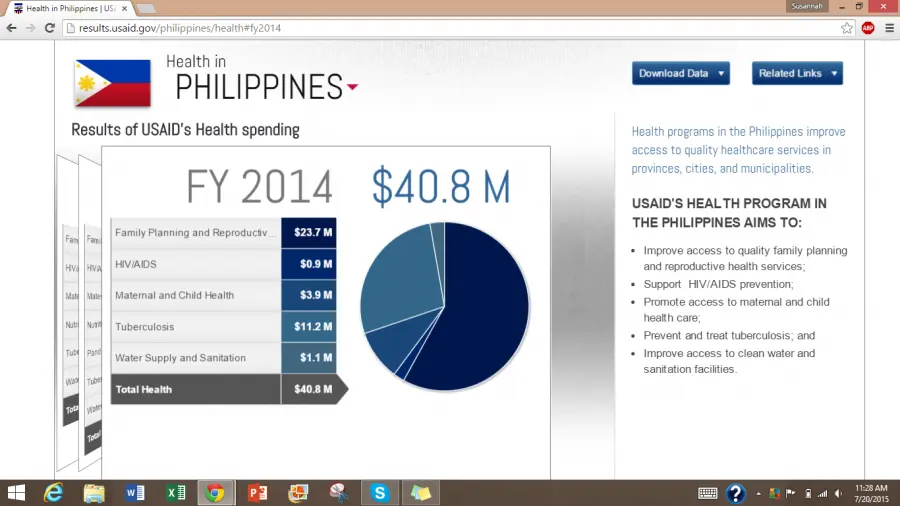Click the $0.9 M value swatch
Image resolution: width=900 pixels, height=506 pixels.
[x=309, y=264]
